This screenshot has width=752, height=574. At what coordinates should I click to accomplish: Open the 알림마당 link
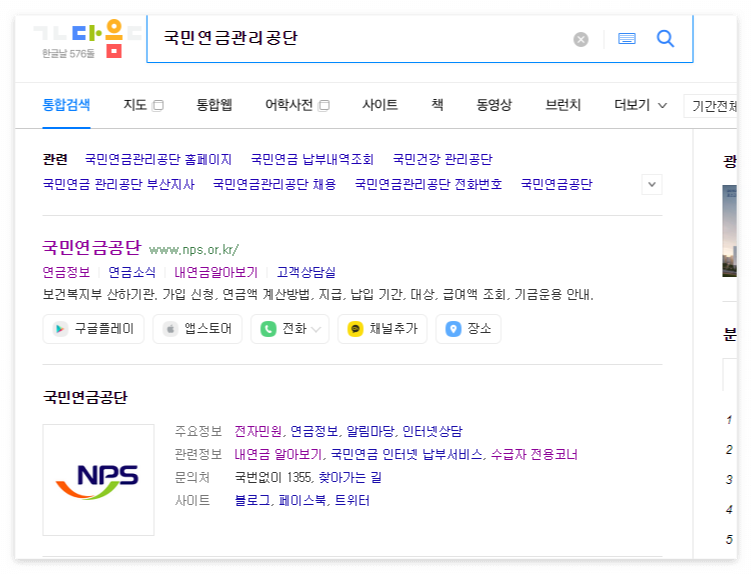[370, 432]
